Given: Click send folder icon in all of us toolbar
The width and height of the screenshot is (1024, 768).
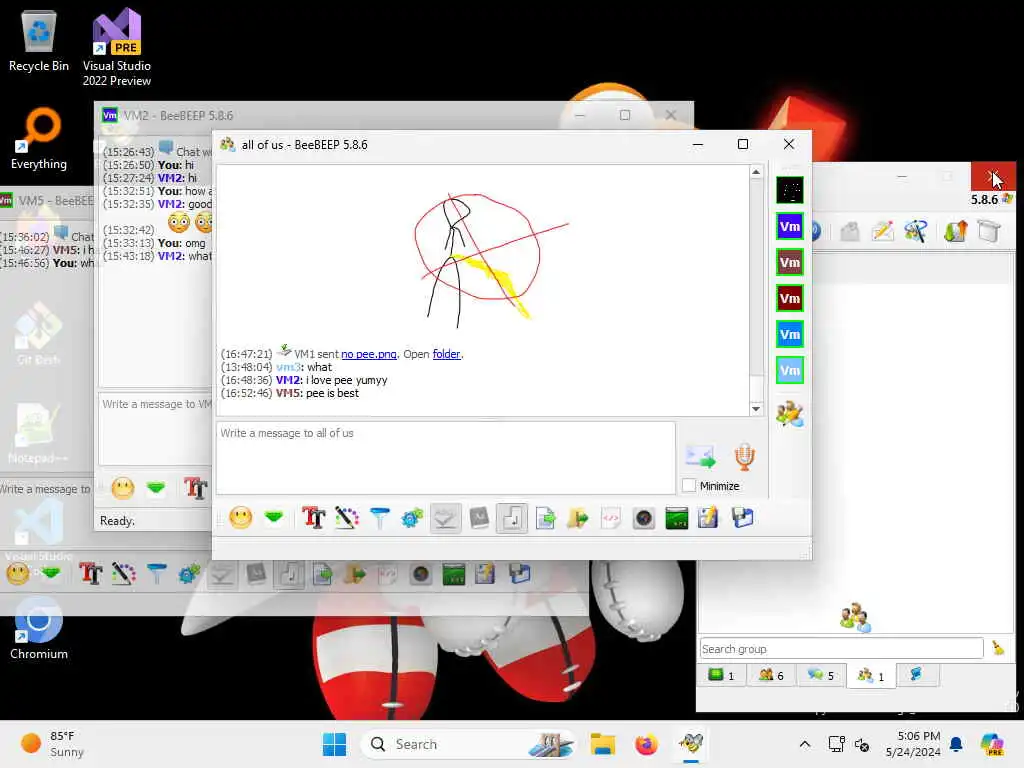Looking at the screenshot, I should coord(578,519).
